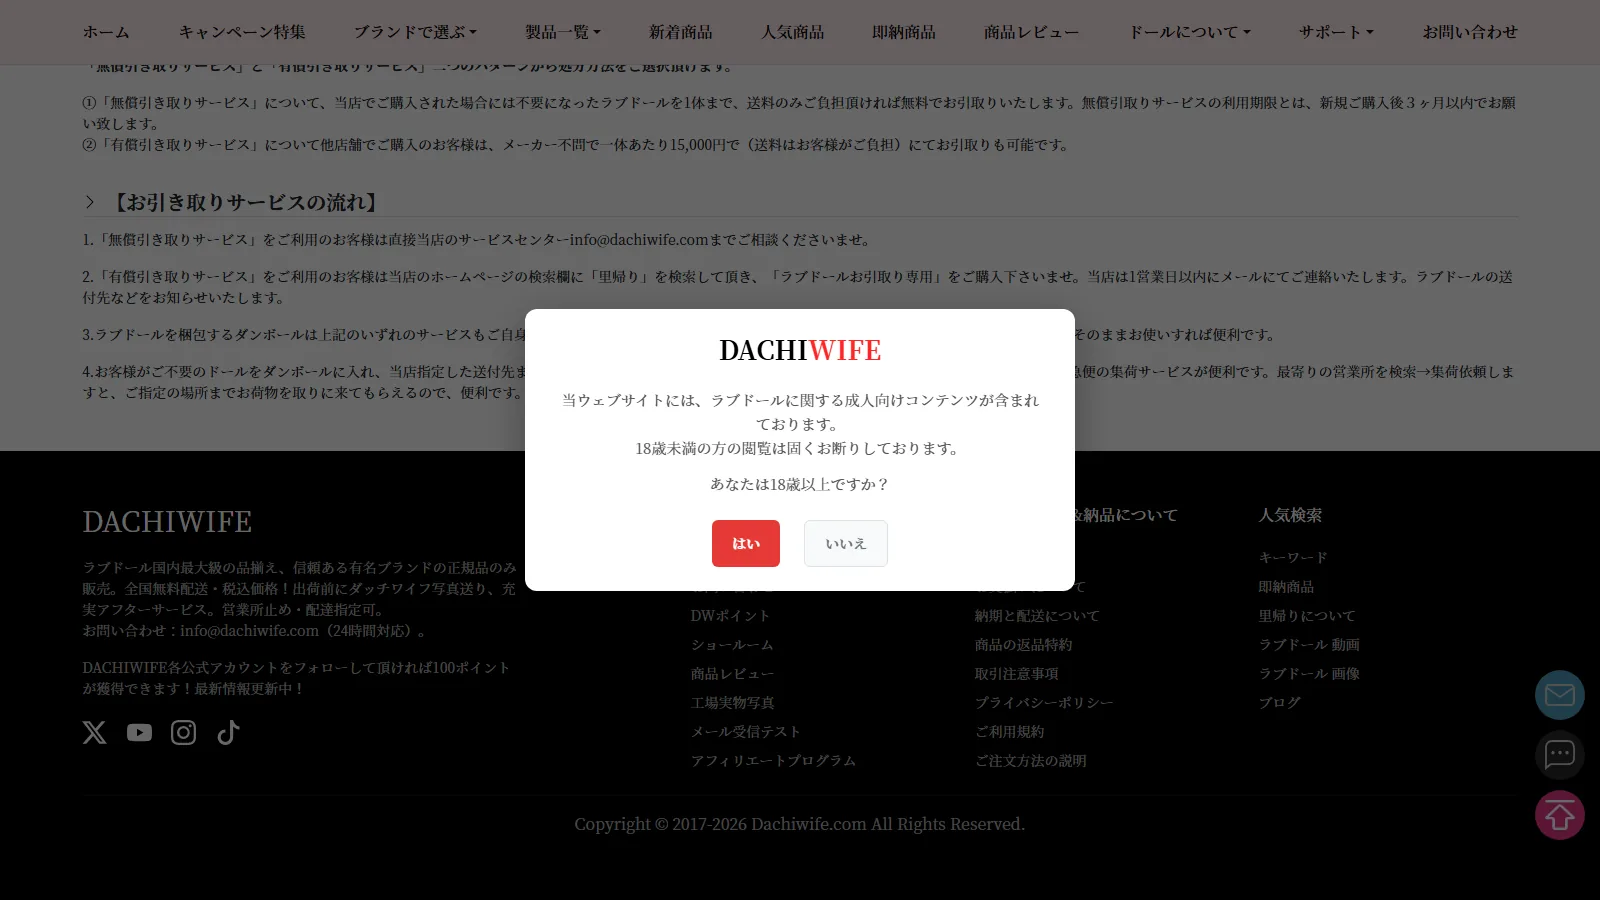This screenshot has height=900, width=1600.
Task: Click the 人気検索 footer heading
Action: pyautogui.click(x=1291, y=515)
